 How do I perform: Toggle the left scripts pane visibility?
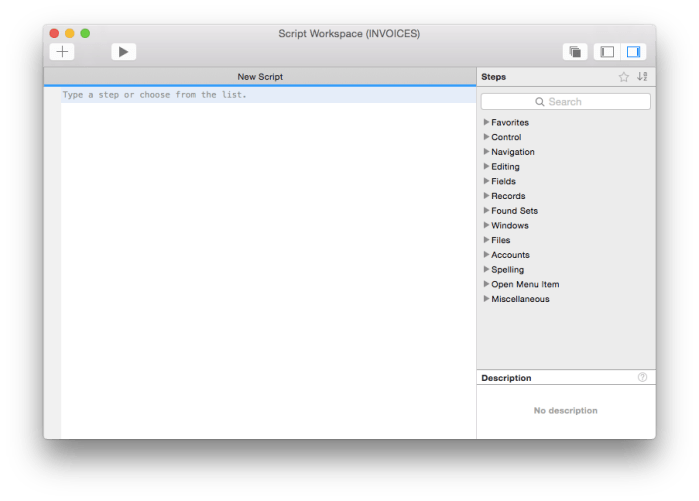tap(607, 52)
